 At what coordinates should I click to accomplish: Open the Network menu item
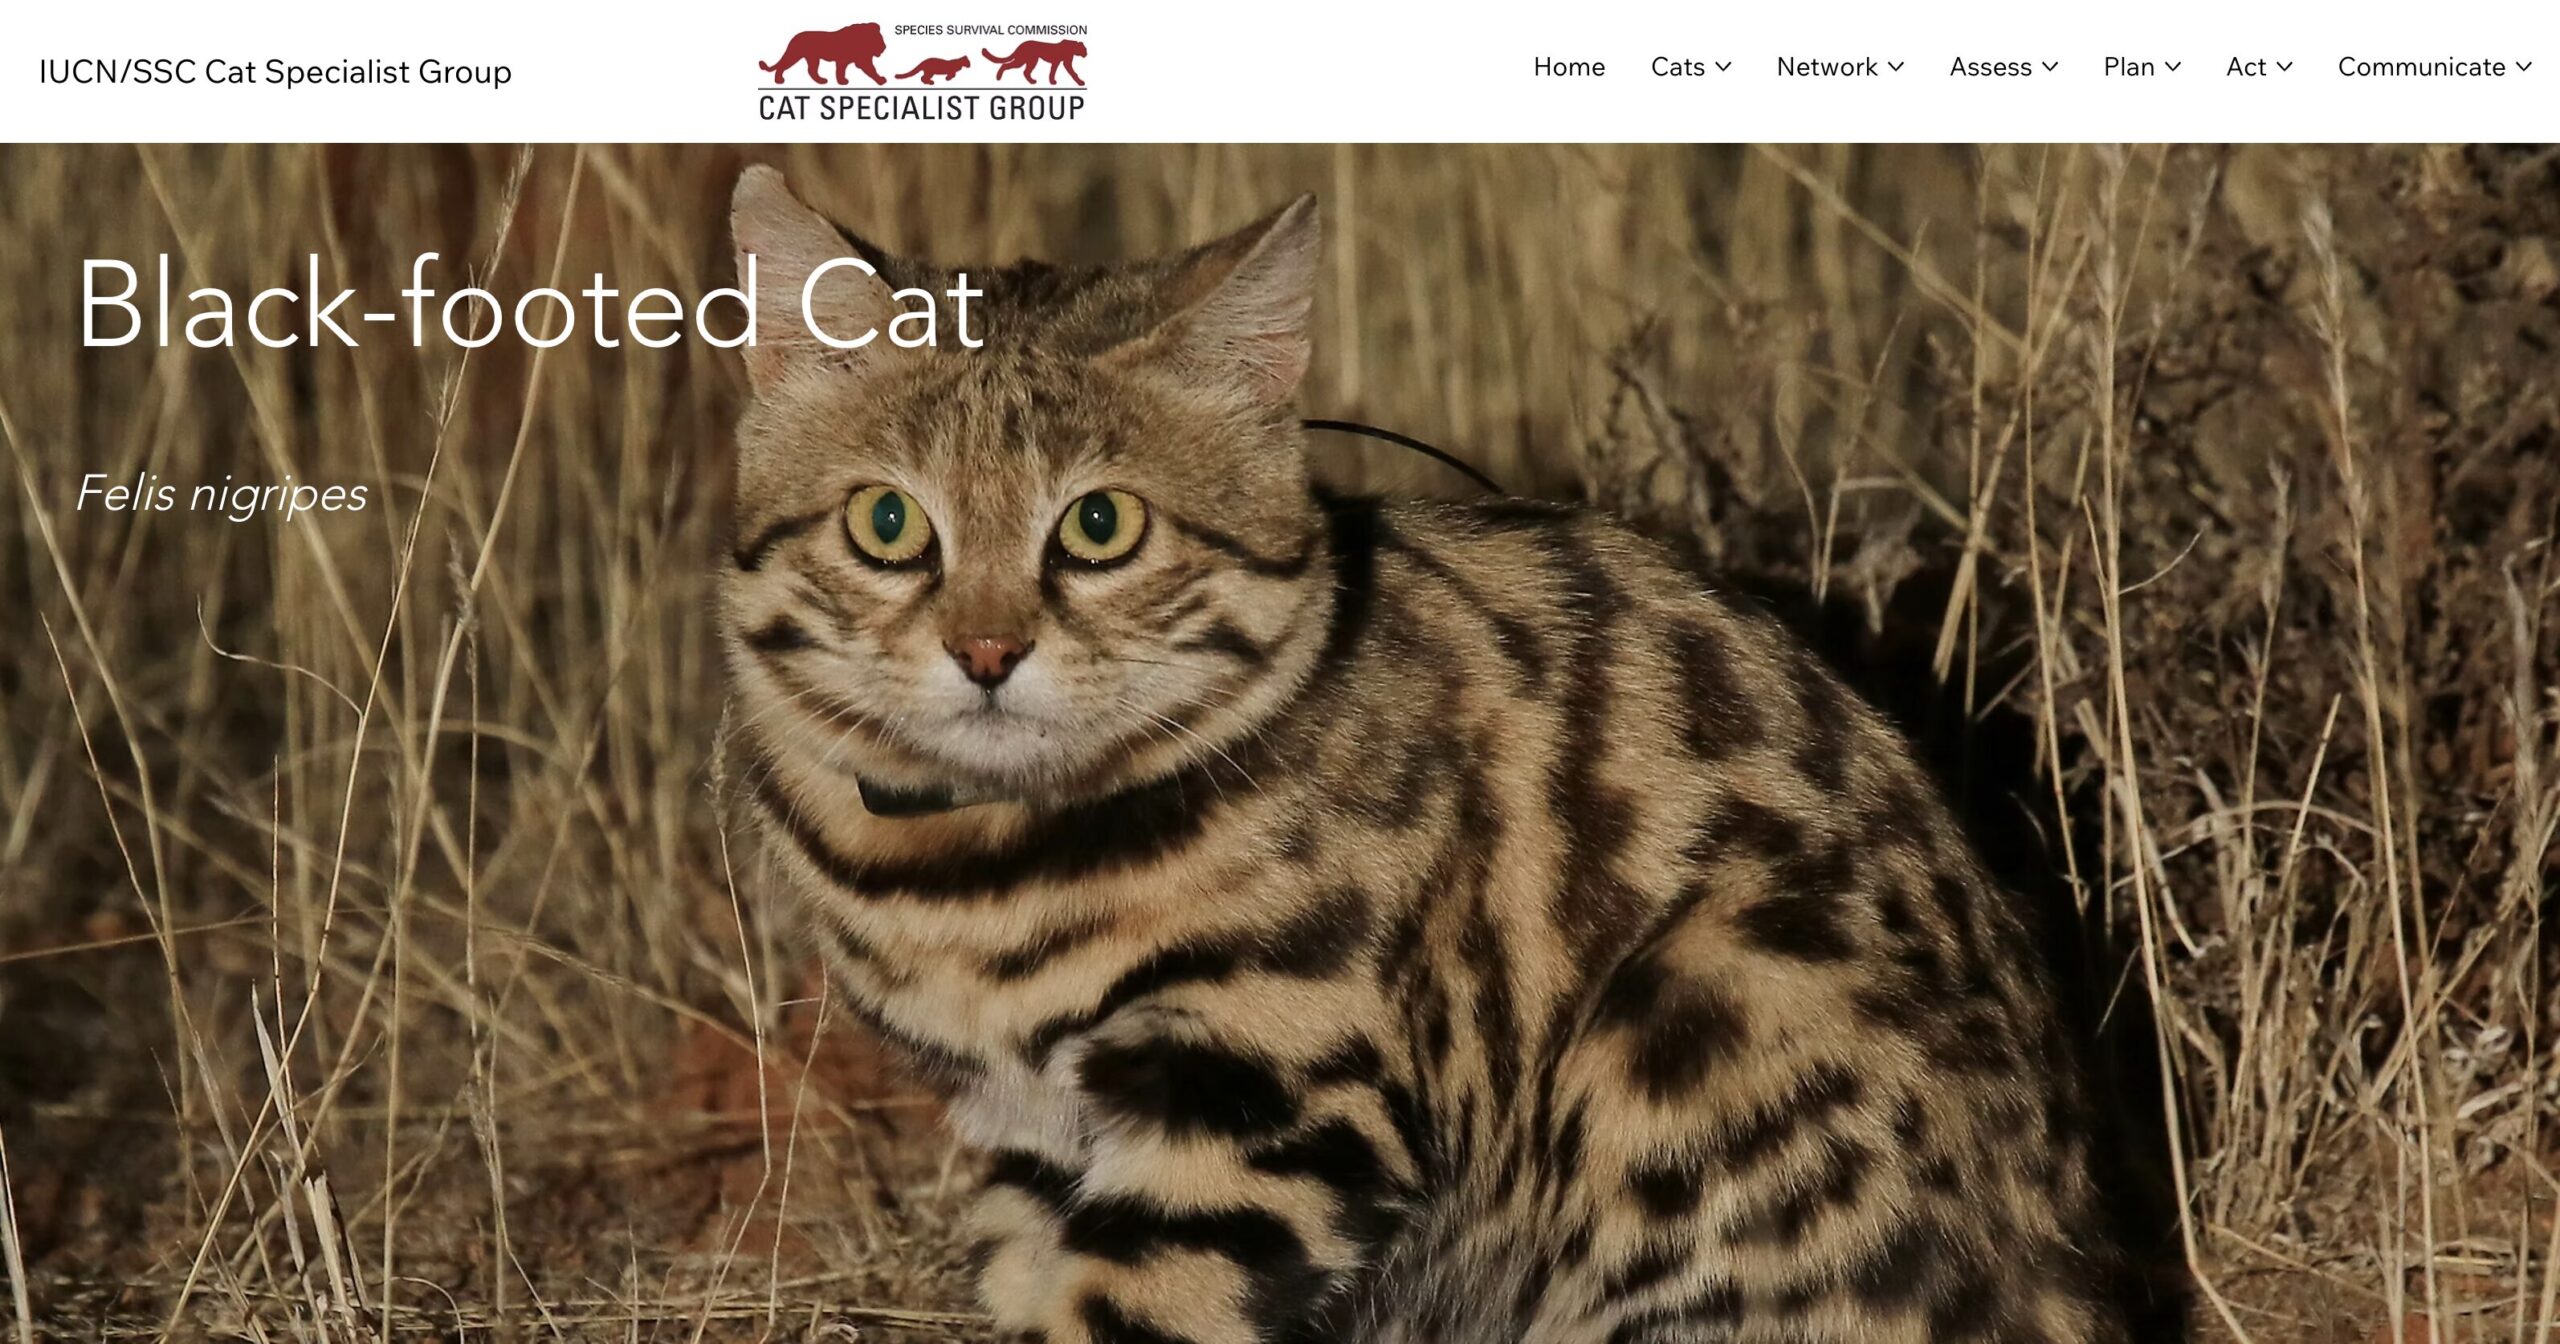click(1826, 67)
